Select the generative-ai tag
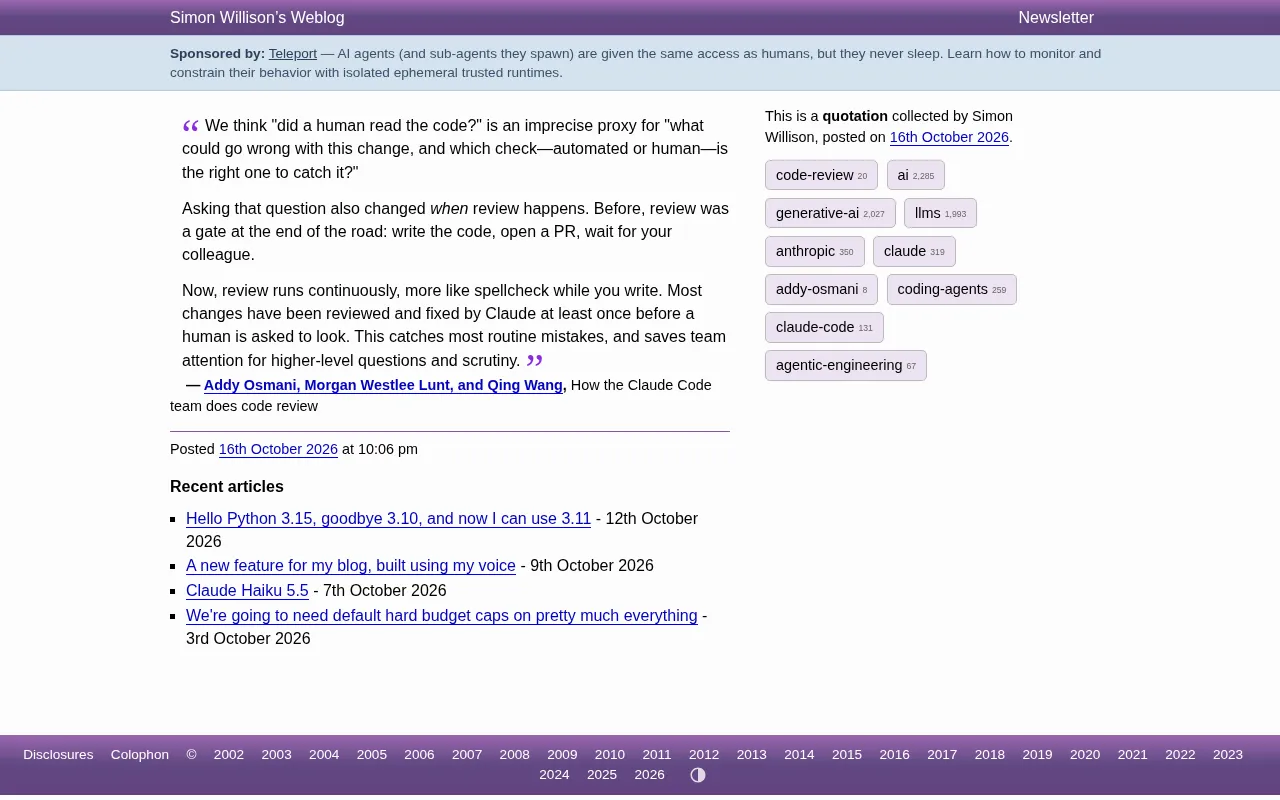Image resolution: width=1280 pixels, height=800 pixels. (x=830, y=213)
